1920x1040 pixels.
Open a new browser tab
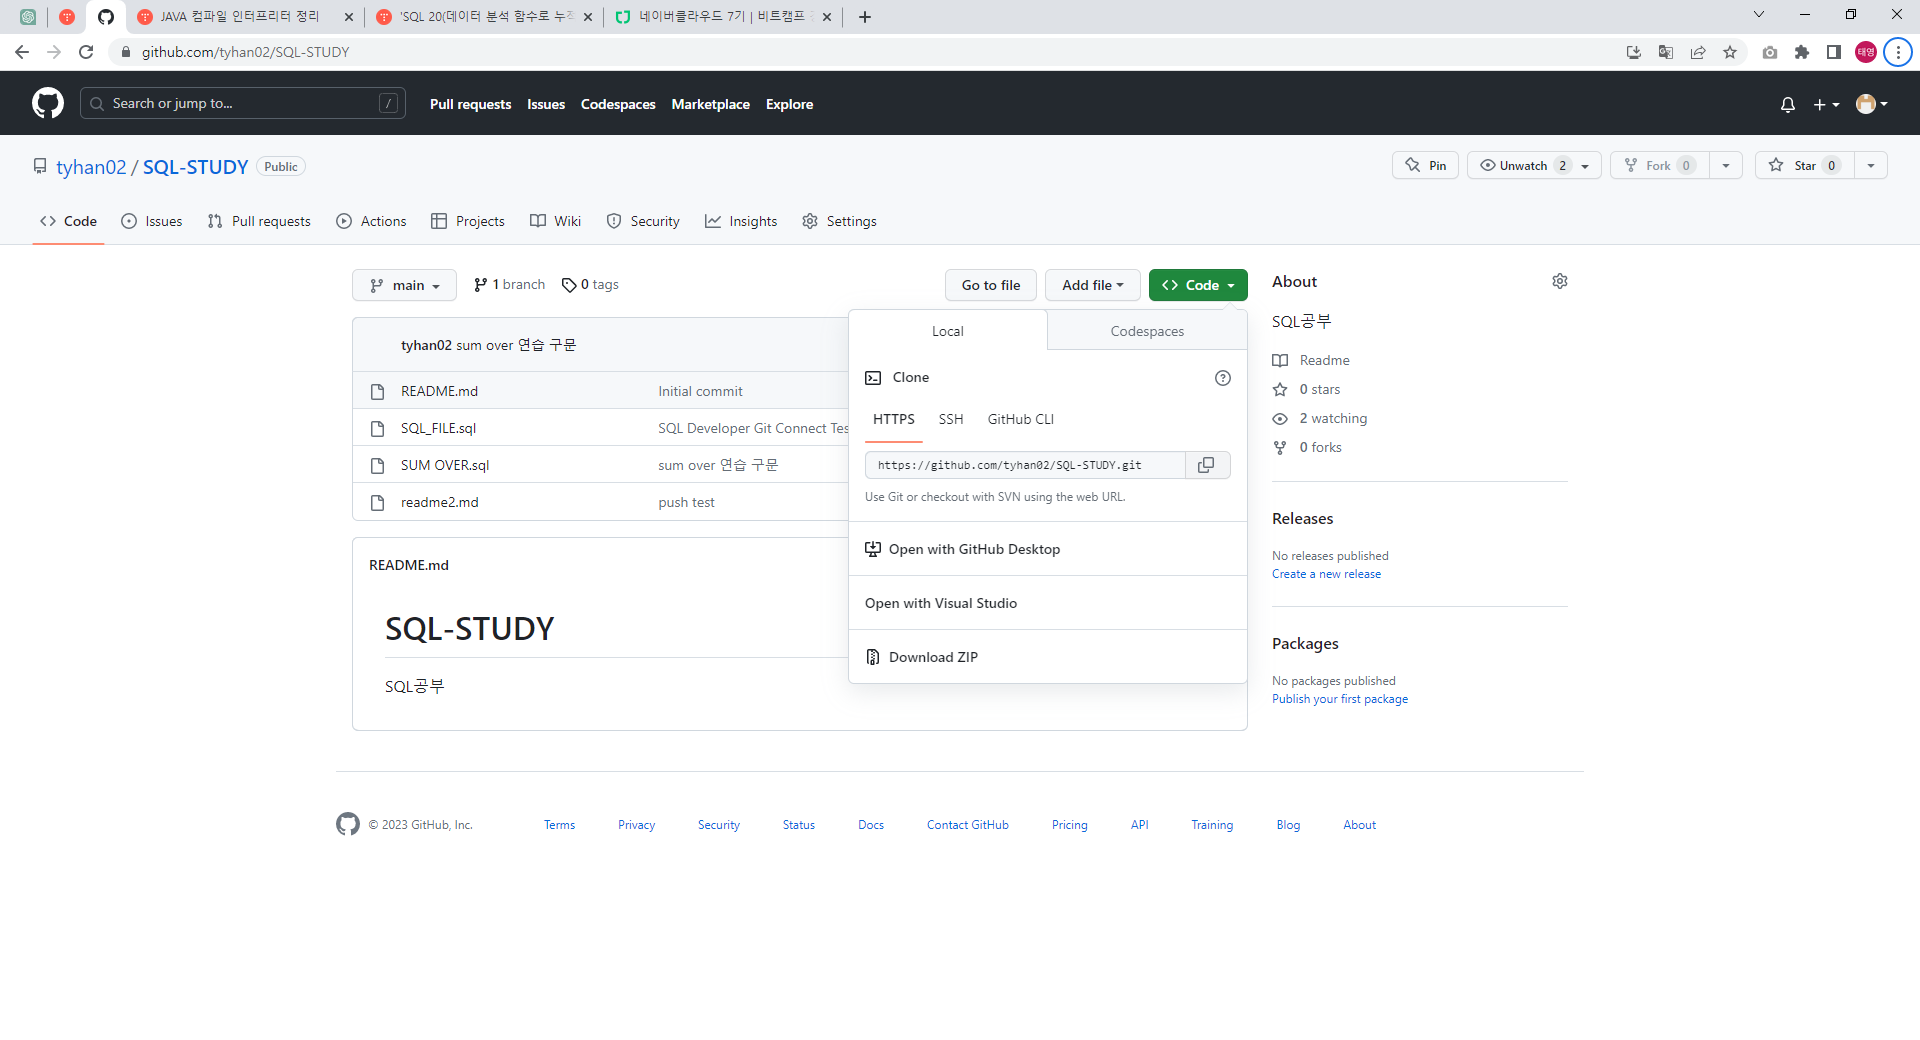point(865,17)
